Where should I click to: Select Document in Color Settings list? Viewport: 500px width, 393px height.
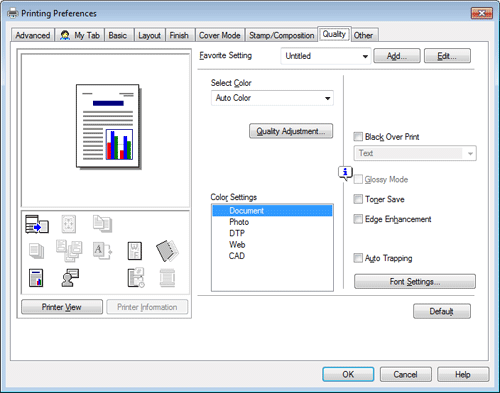click(x=272, y=211)
